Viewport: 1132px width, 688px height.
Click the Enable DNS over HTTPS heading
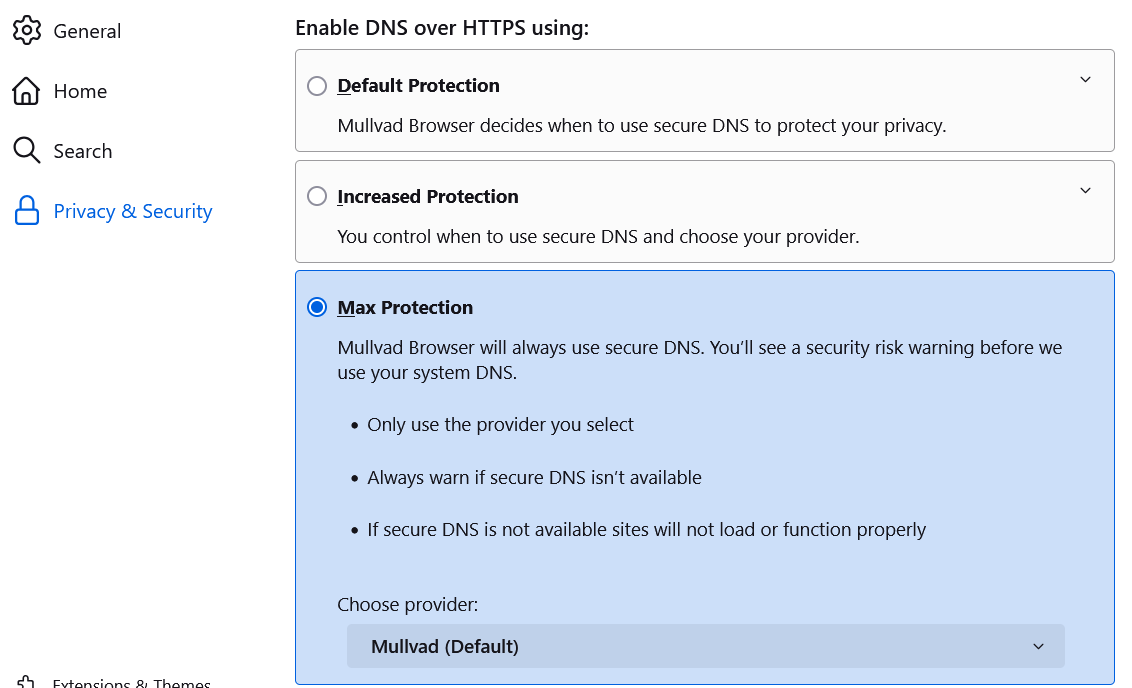click(442, 28)
